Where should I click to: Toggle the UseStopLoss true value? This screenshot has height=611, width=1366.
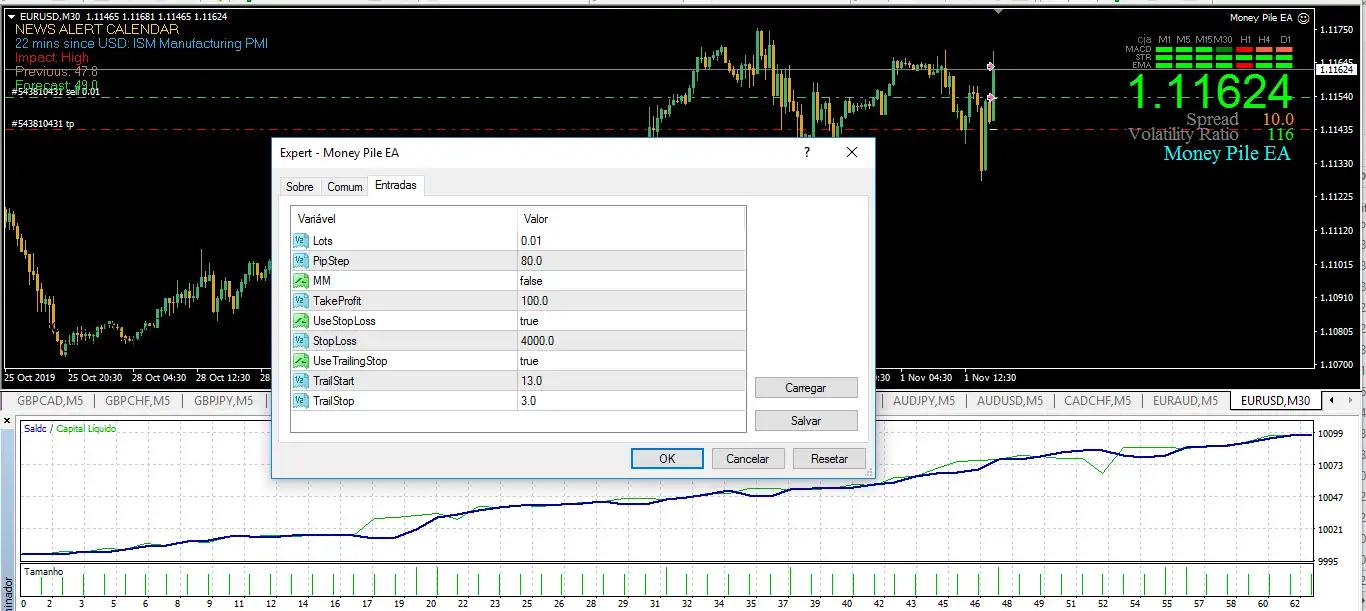click(x=529, y=321)
